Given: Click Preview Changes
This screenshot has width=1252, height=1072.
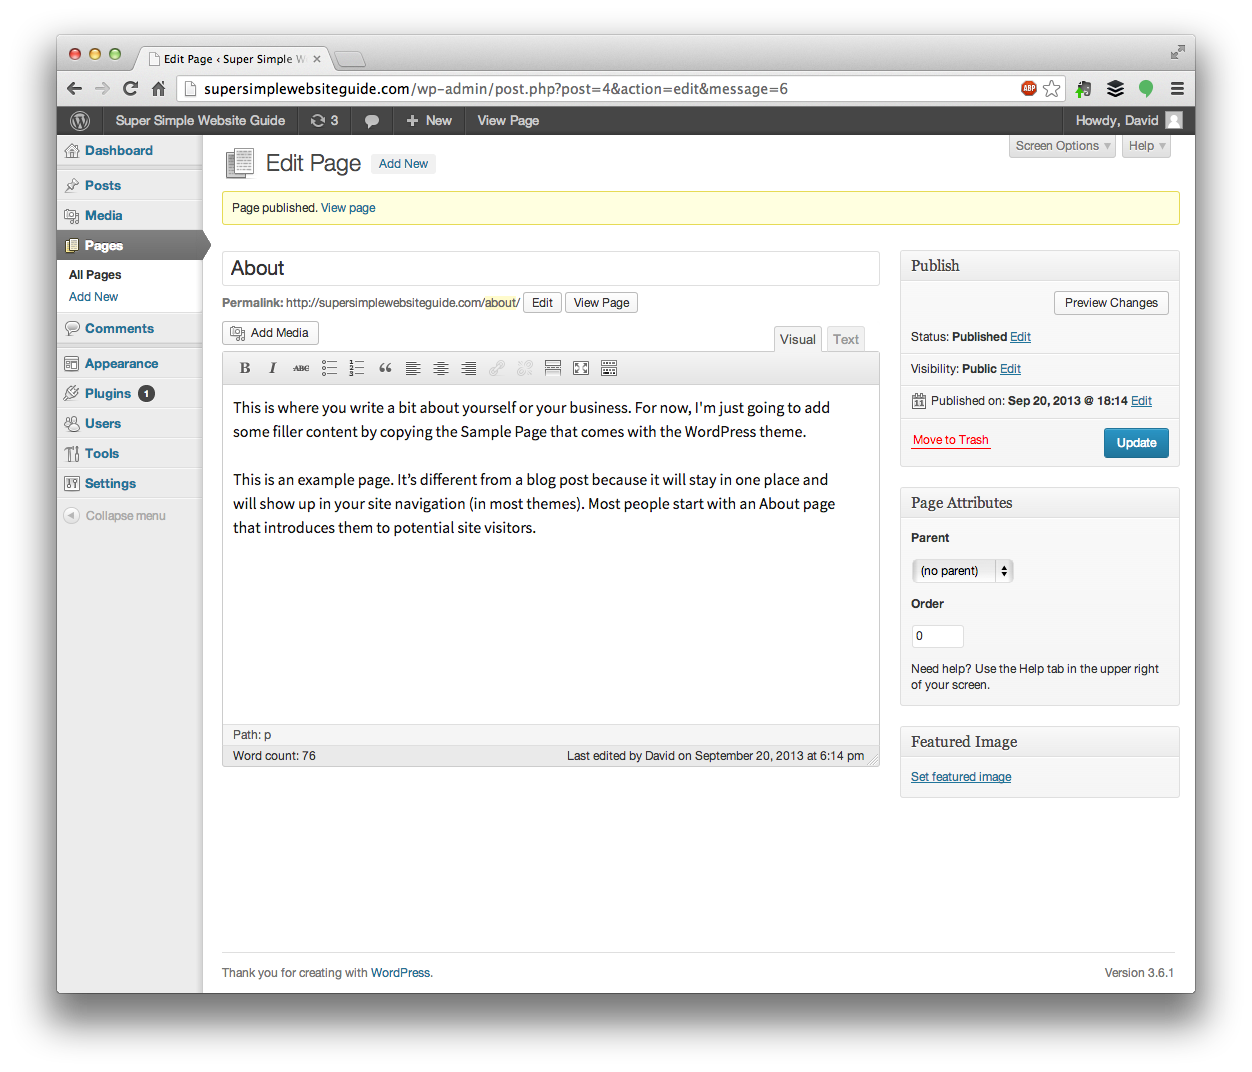Looking at the screenshot, I should [x=1111, y=303].
